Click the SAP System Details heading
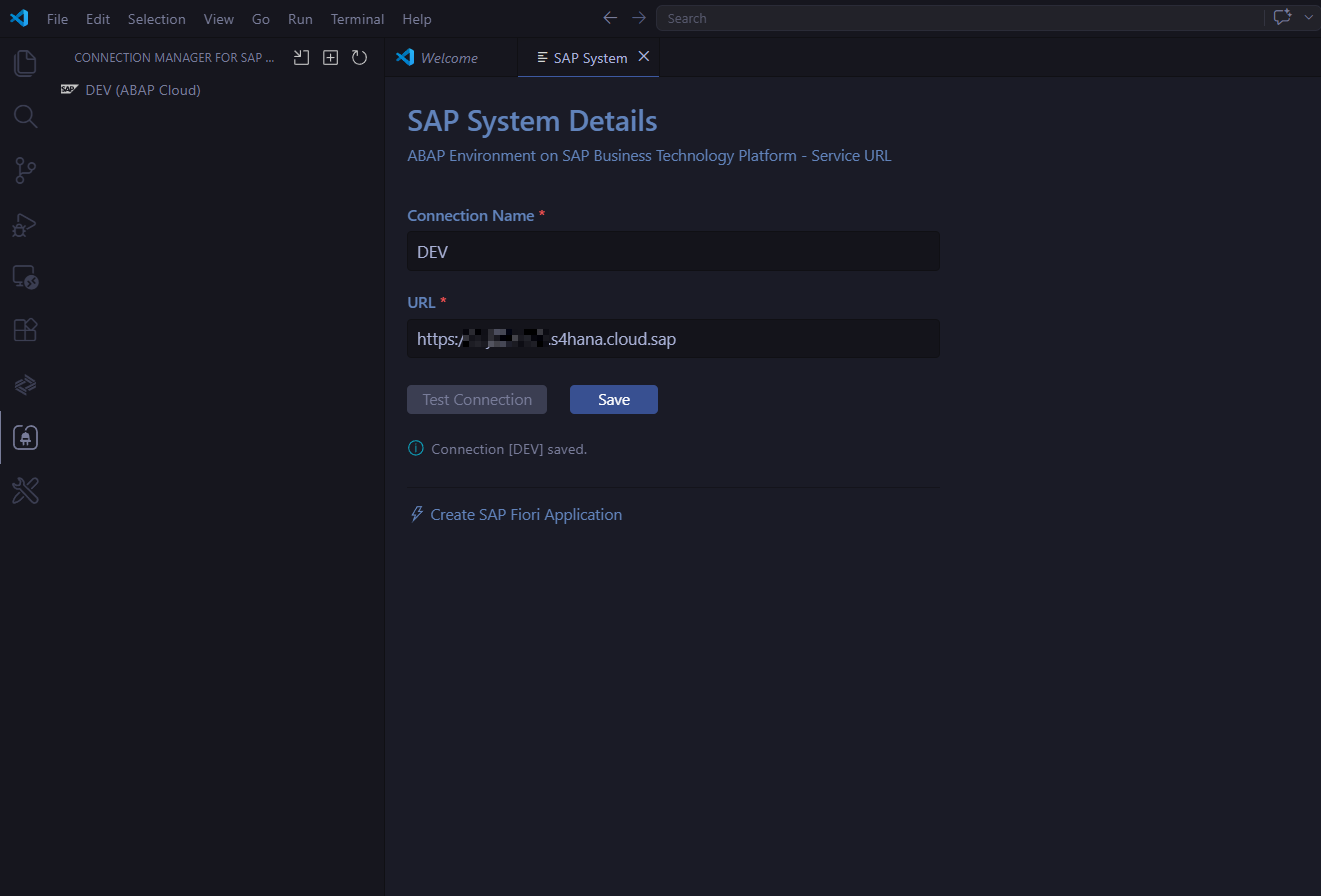The height and width of the screenshot is (896, 1321). (x=532, y=121)
